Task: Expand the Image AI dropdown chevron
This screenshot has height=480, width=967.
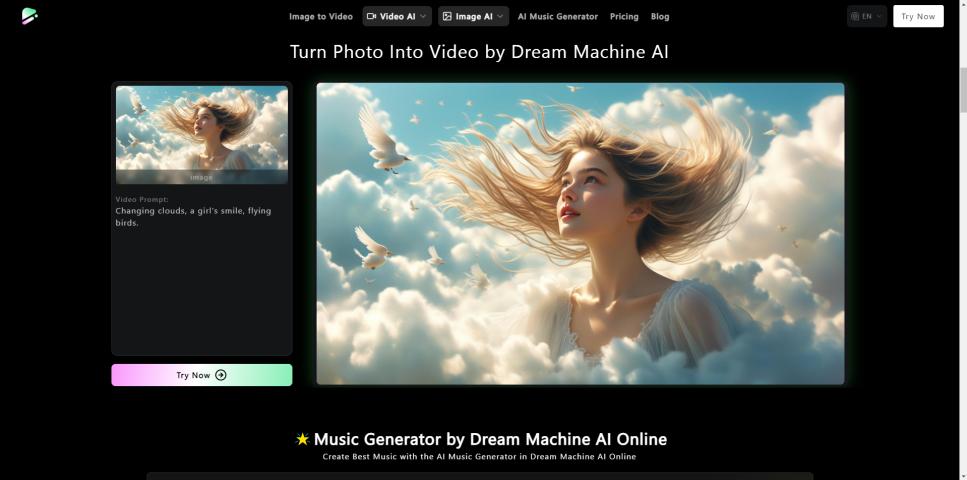Action: coord(500,16)
